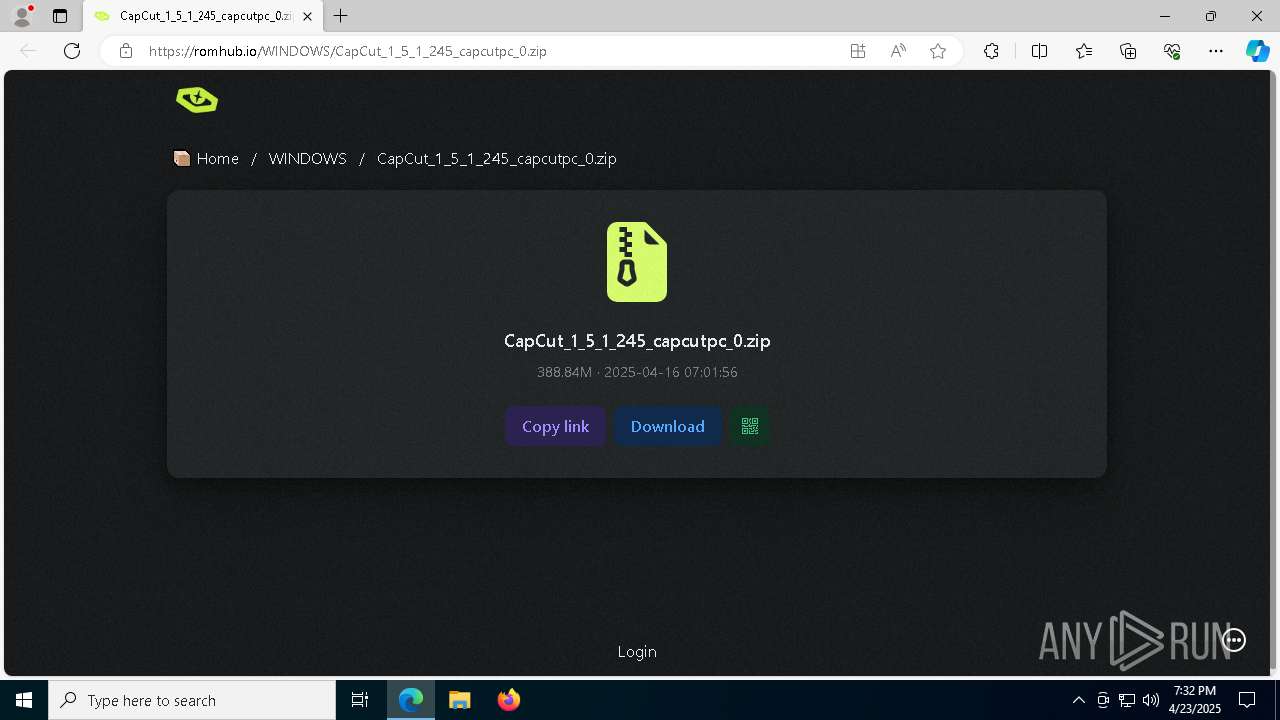Click the taskbar search box
This screenshot has width=1280, height=720.
192,700
